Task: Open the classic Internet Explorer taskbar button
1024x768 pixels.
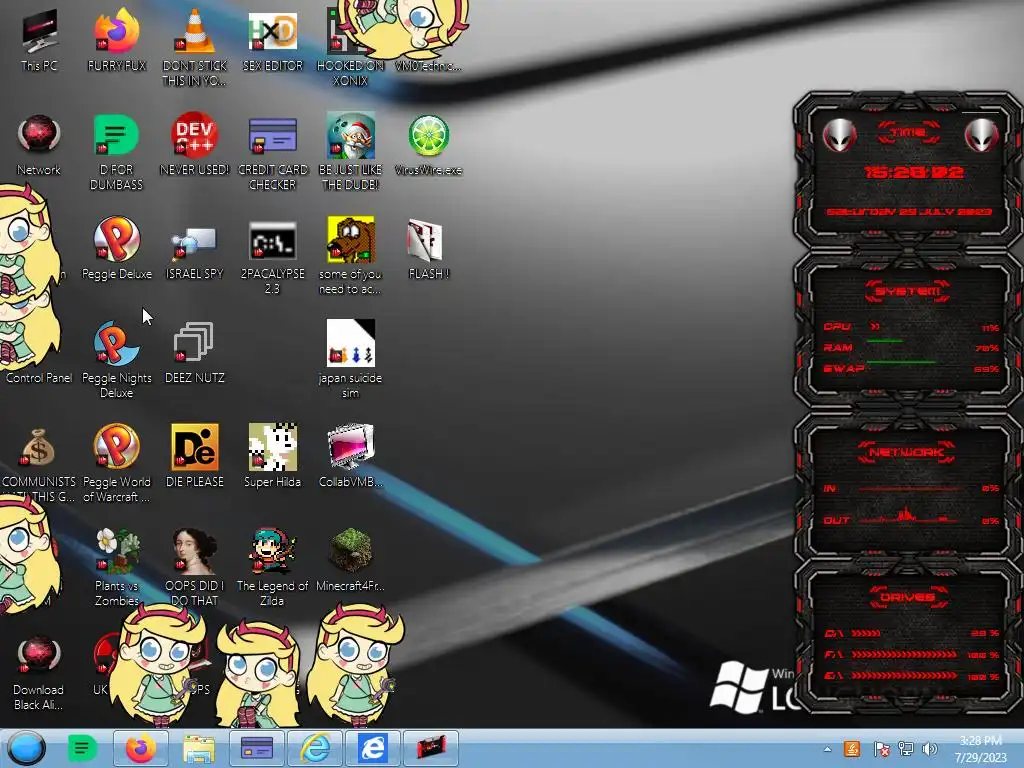Action: [x=315, y=748]
